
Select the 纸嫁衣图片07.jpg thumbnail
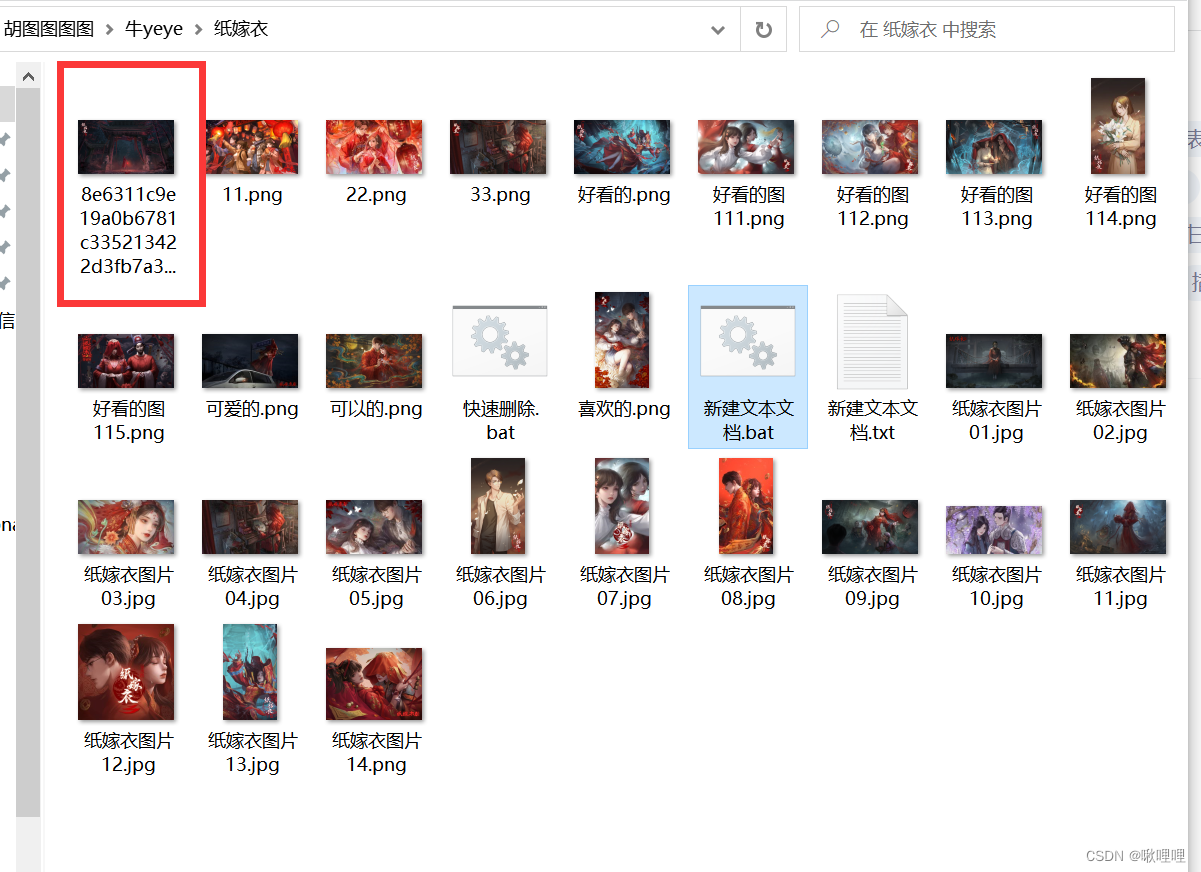pos(622,506)
